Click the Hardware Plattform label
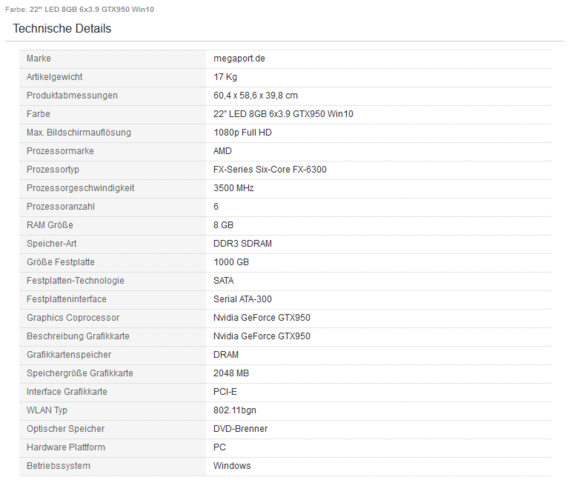 click(x=66, y=448)
